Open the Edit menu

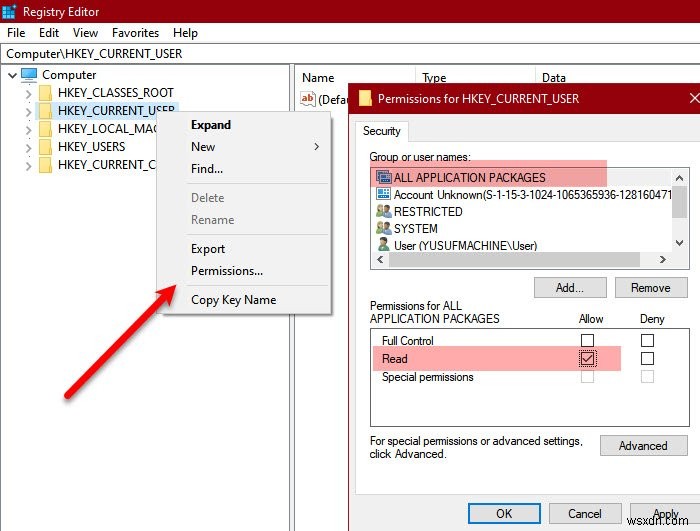coord(49,33)
